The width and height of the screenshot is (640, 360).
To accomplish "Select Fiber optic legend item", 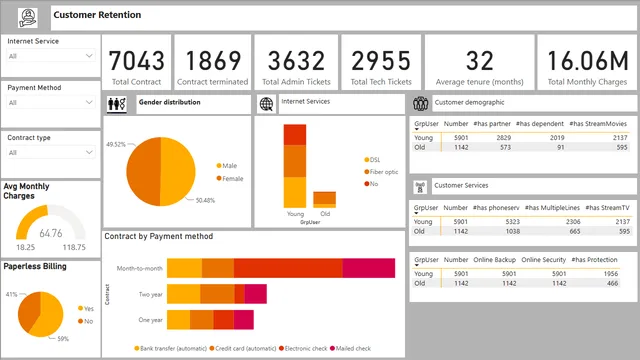I will (x=381, y=172).
